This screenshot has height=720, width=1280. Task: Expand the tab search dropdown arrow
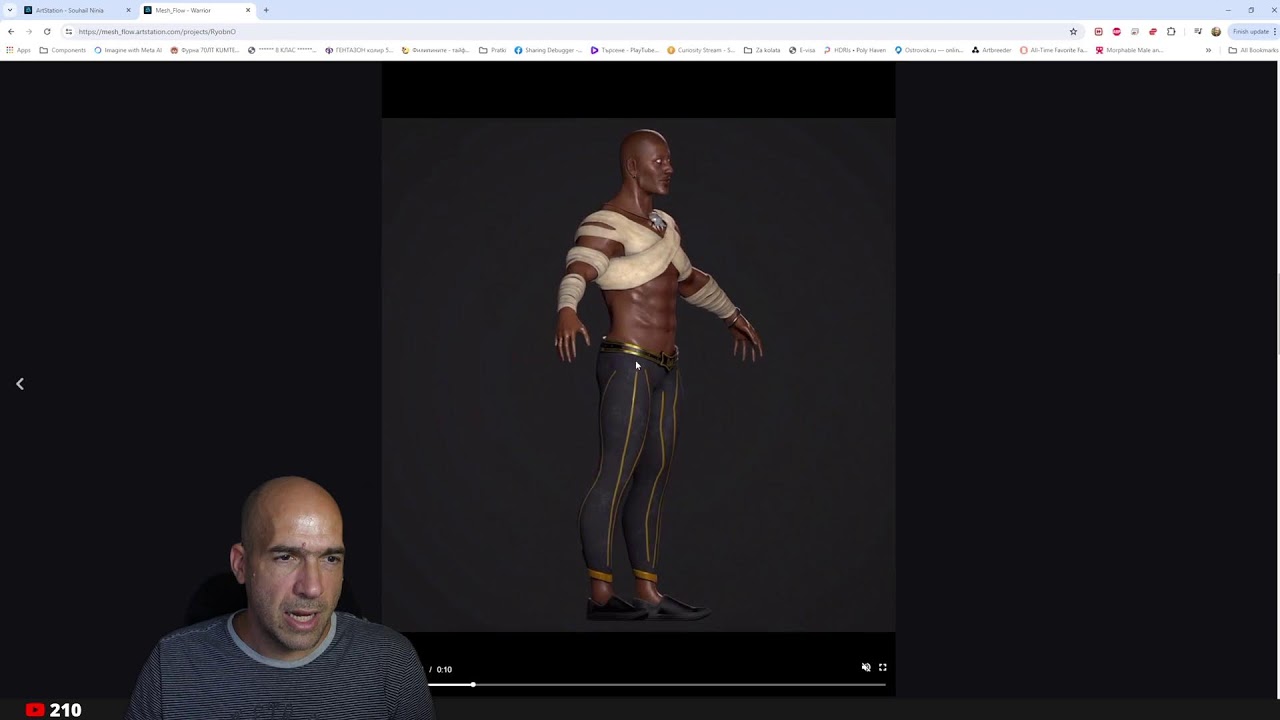tap(10, 10)
